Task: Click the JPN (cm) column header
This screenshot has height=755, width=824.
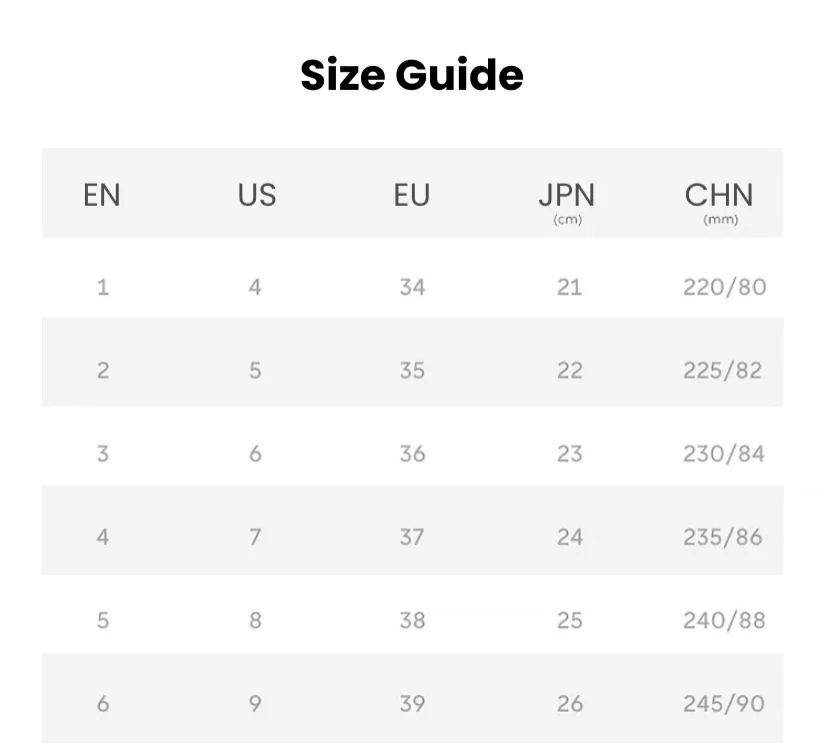Action: click(568, 202)
